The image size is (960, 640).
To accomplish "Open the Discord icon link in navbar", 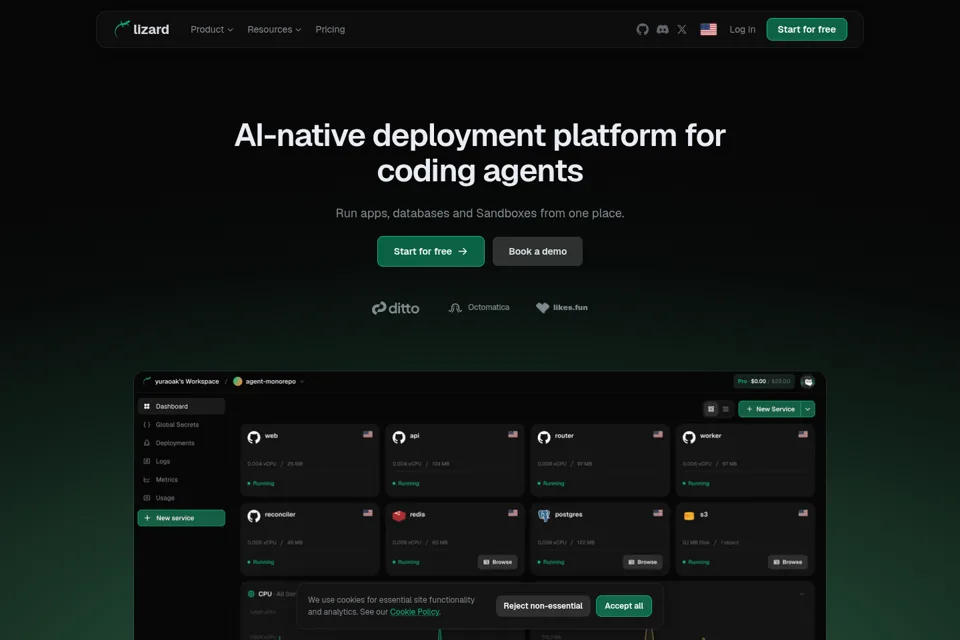I will tap(662, 29).
